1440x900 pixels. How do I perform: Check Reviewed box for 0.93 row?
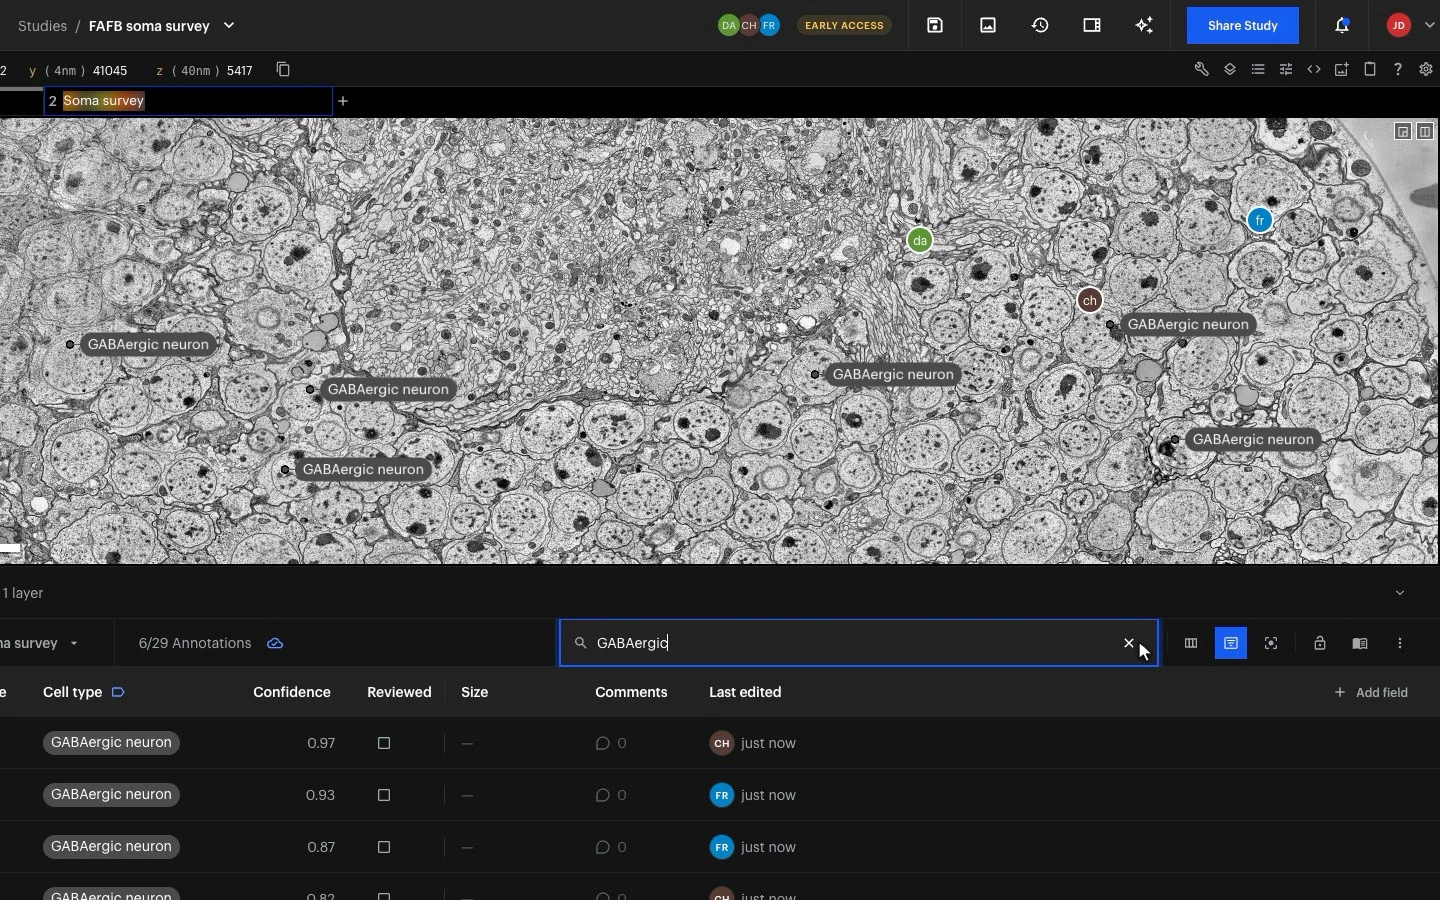click(x=384, y=795)
